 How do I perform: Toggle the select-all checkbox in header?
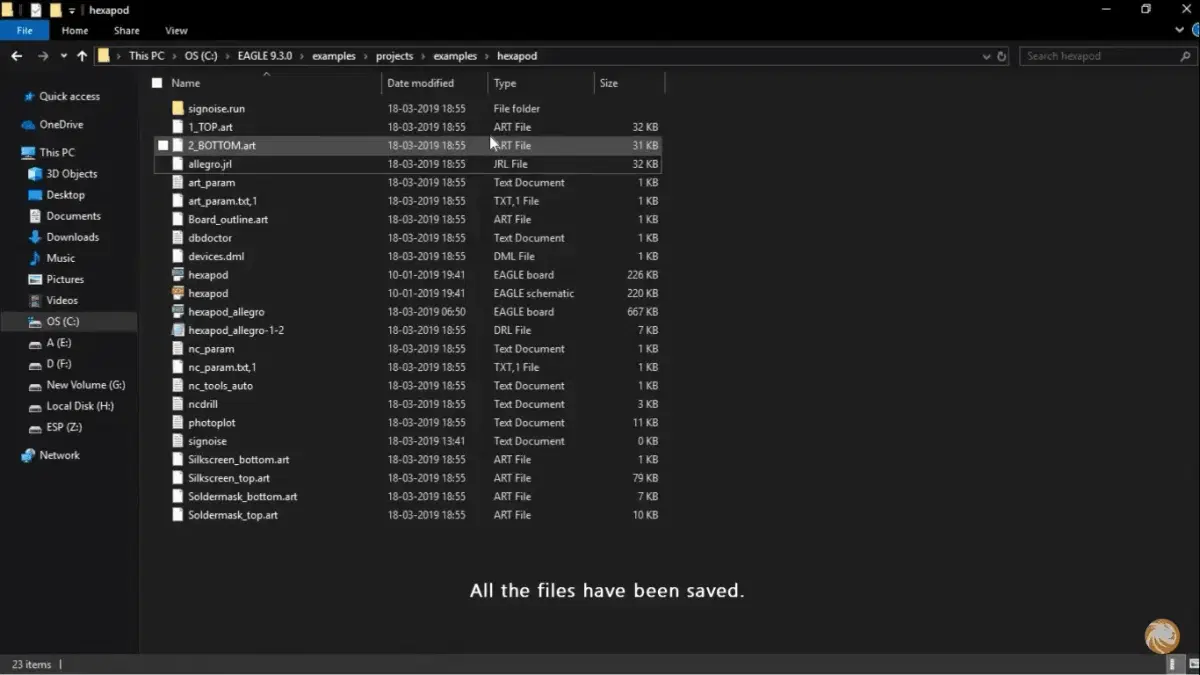(157, 83)
